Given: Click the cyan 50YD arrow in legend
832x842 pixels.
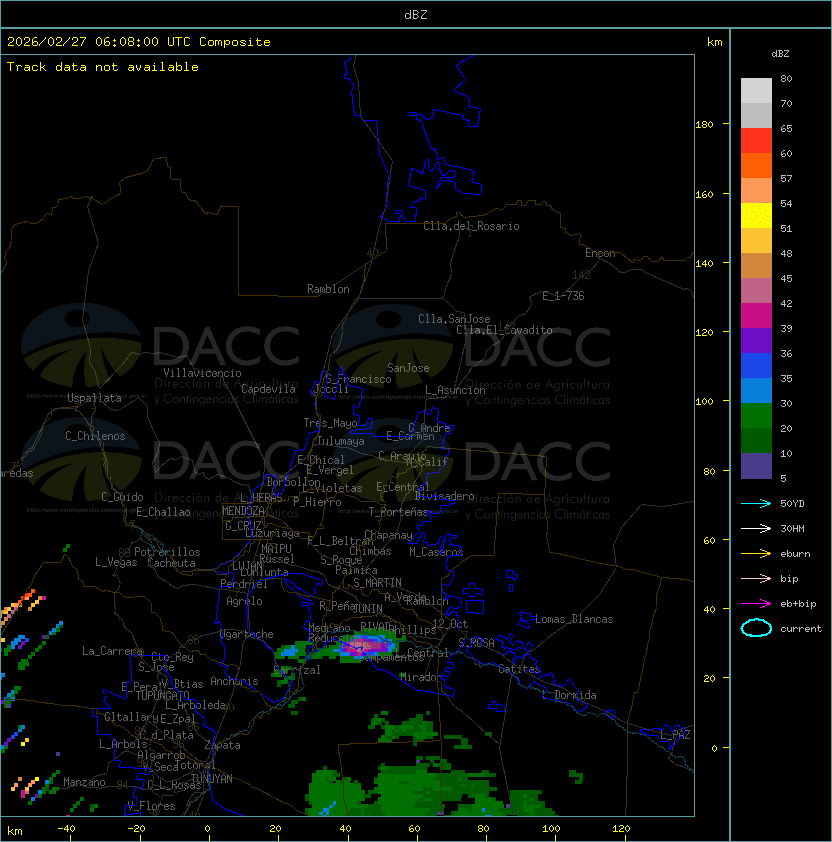Looking at the screenshot, I should [x=756, y=503].
